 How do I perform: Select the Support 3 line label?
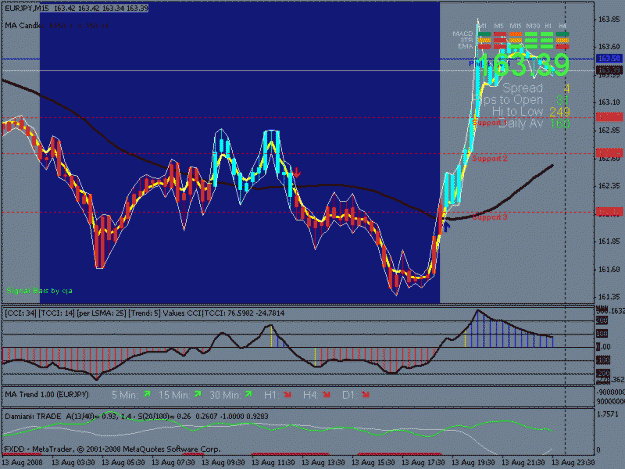(490, 217)
